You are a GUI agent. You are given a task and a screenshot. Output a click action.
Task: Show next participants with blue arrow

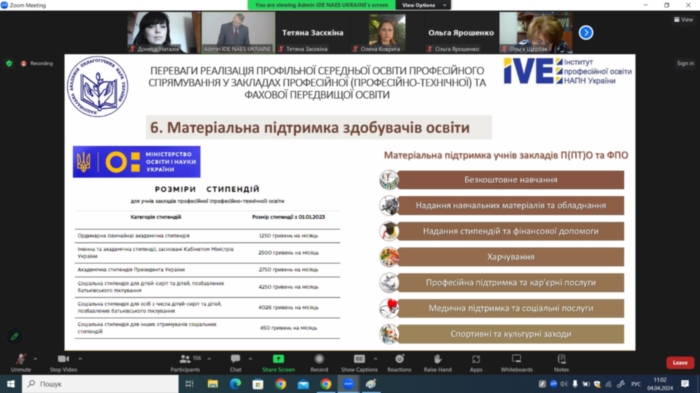tap(586, 33)
